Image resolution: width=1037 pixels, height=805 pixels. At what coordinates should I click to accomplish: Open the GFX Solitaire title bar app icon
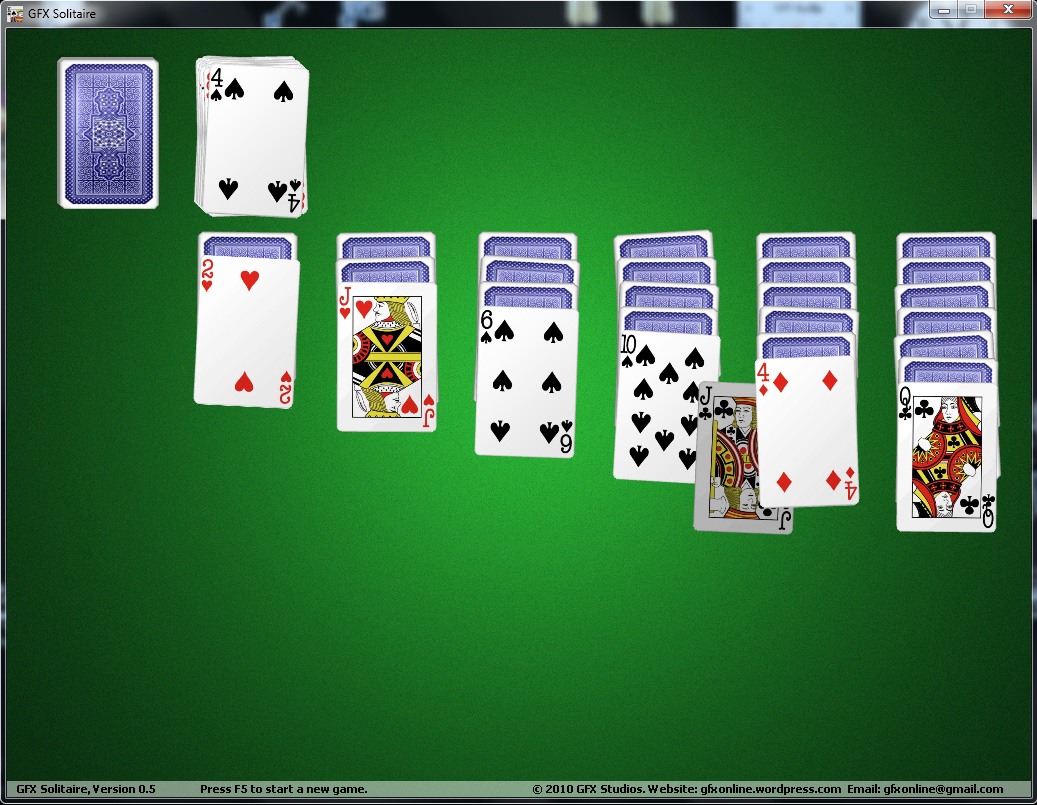pyautogui.click(x=15, y=12)
